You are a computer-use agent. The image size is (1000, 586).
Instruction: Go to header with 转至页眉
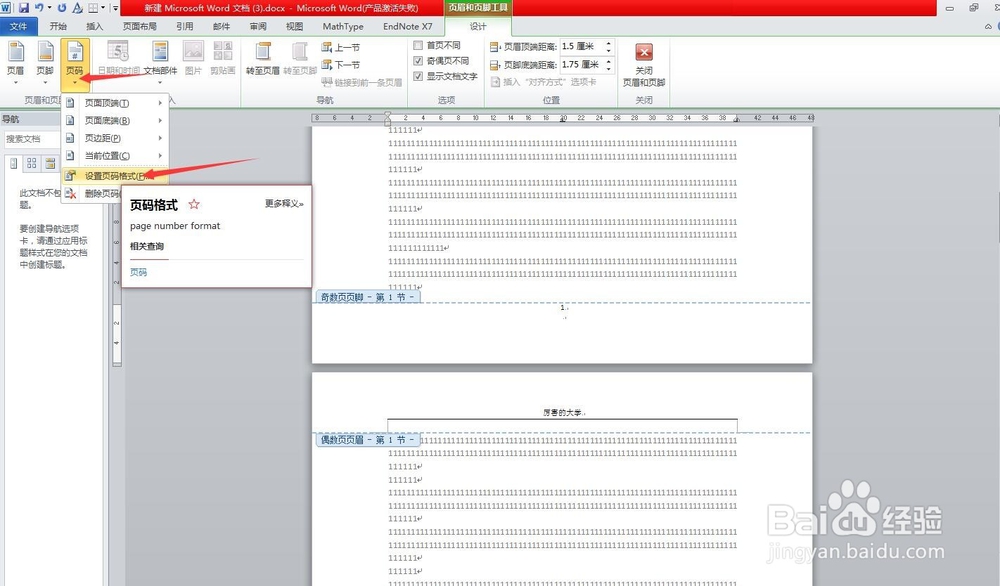263,59
